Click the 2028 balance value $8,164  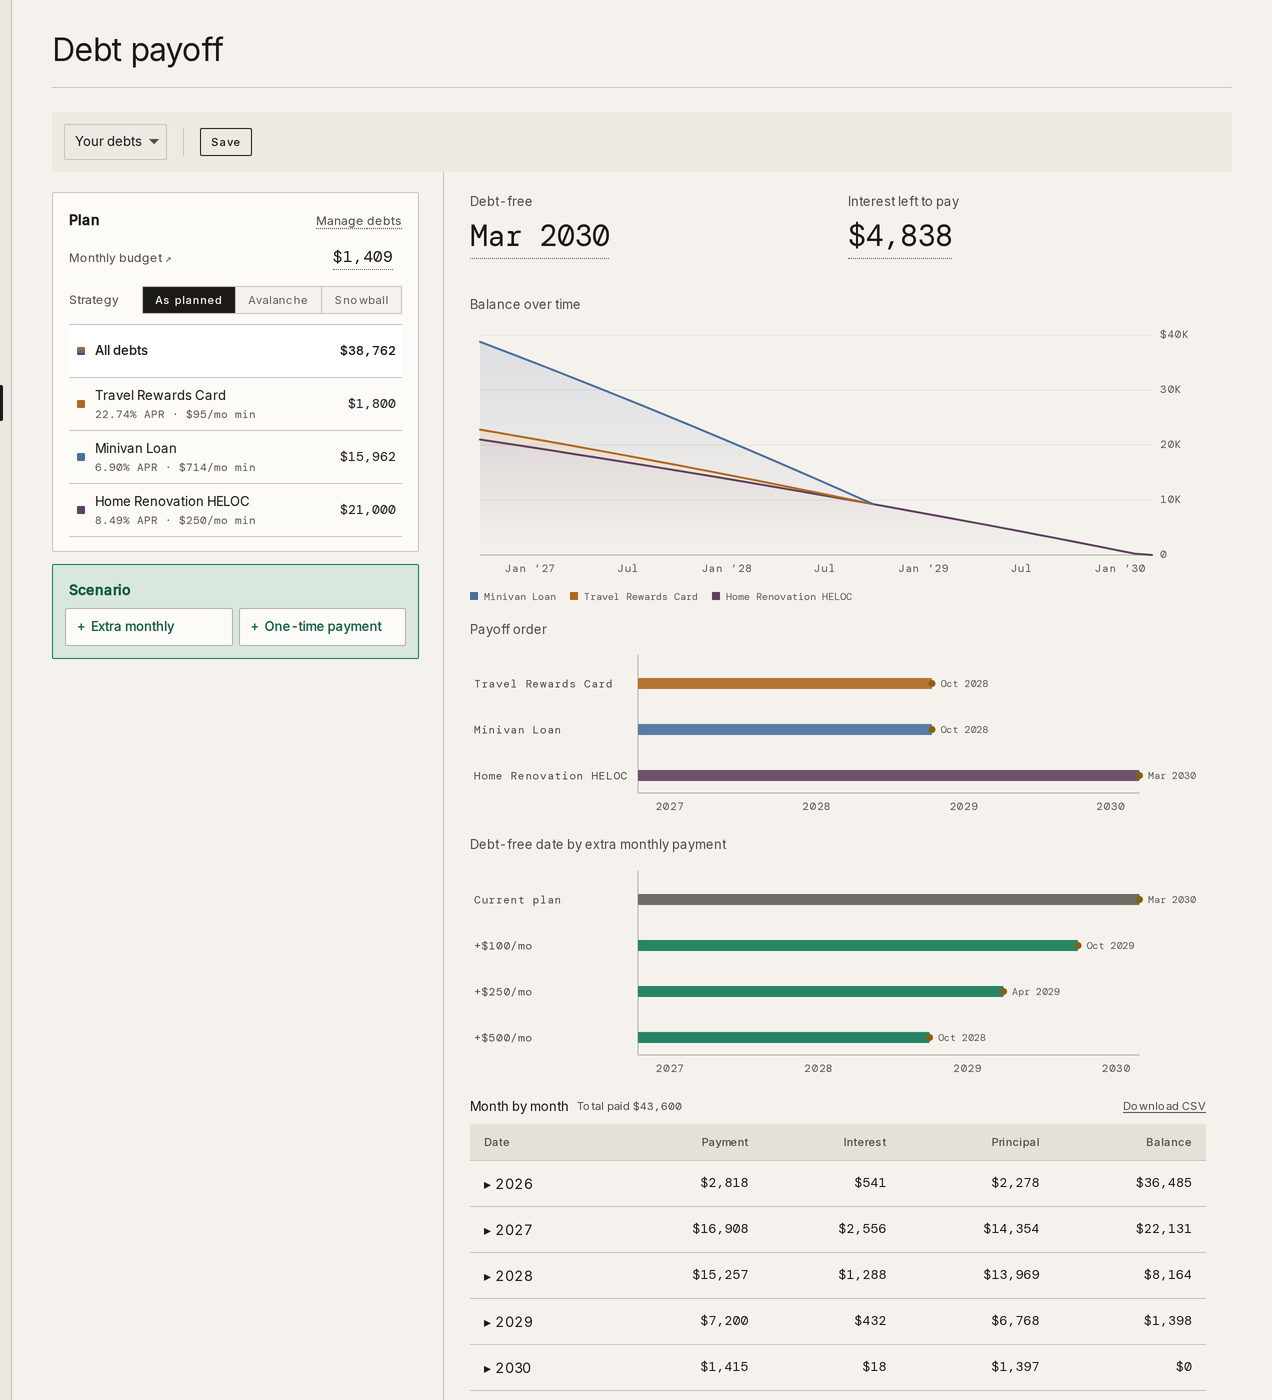(x=1168, y=1275)
